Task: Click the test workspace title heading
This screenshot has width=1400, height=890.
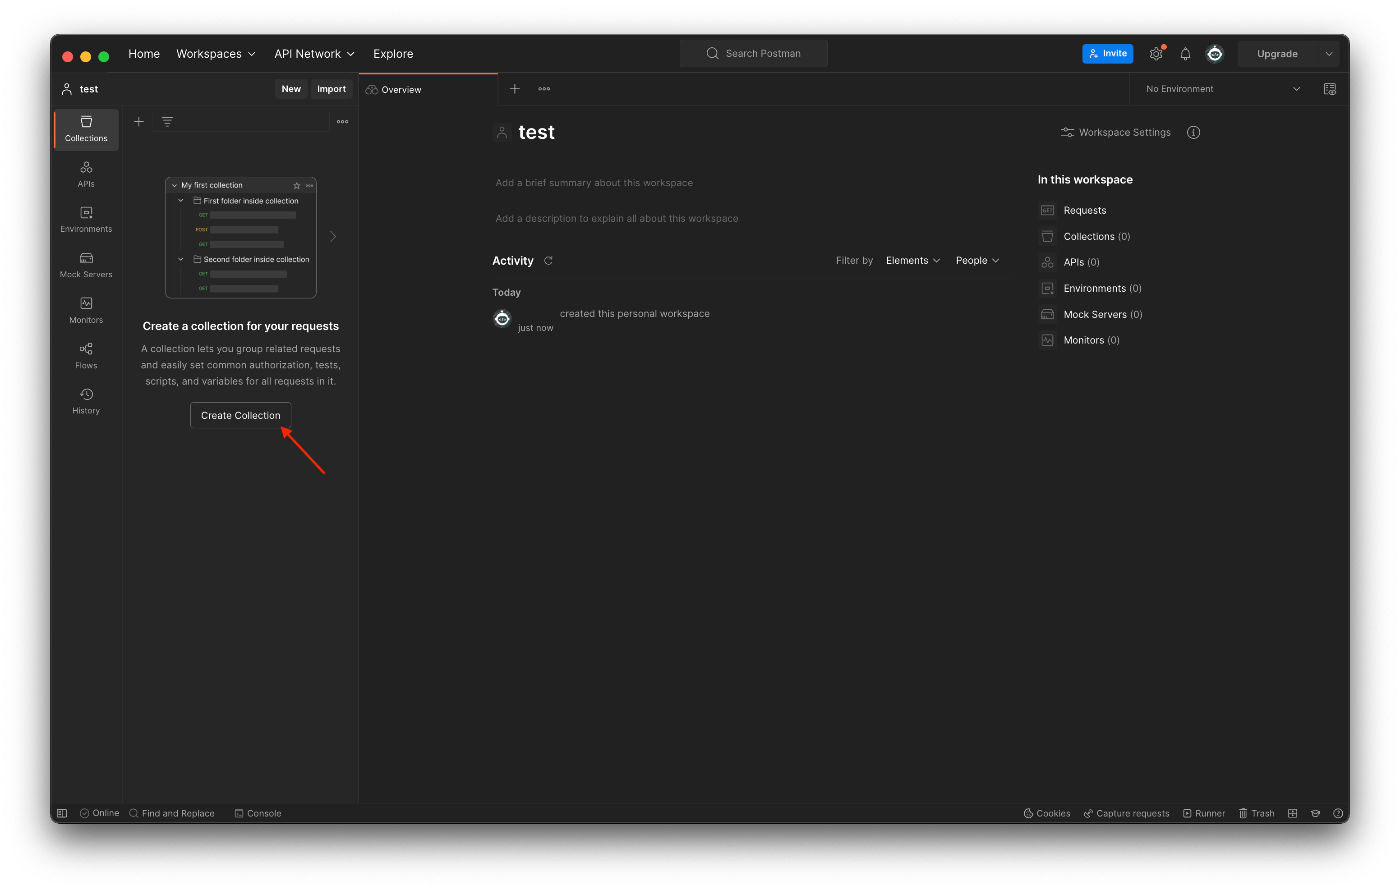Action: pos(537,132)
